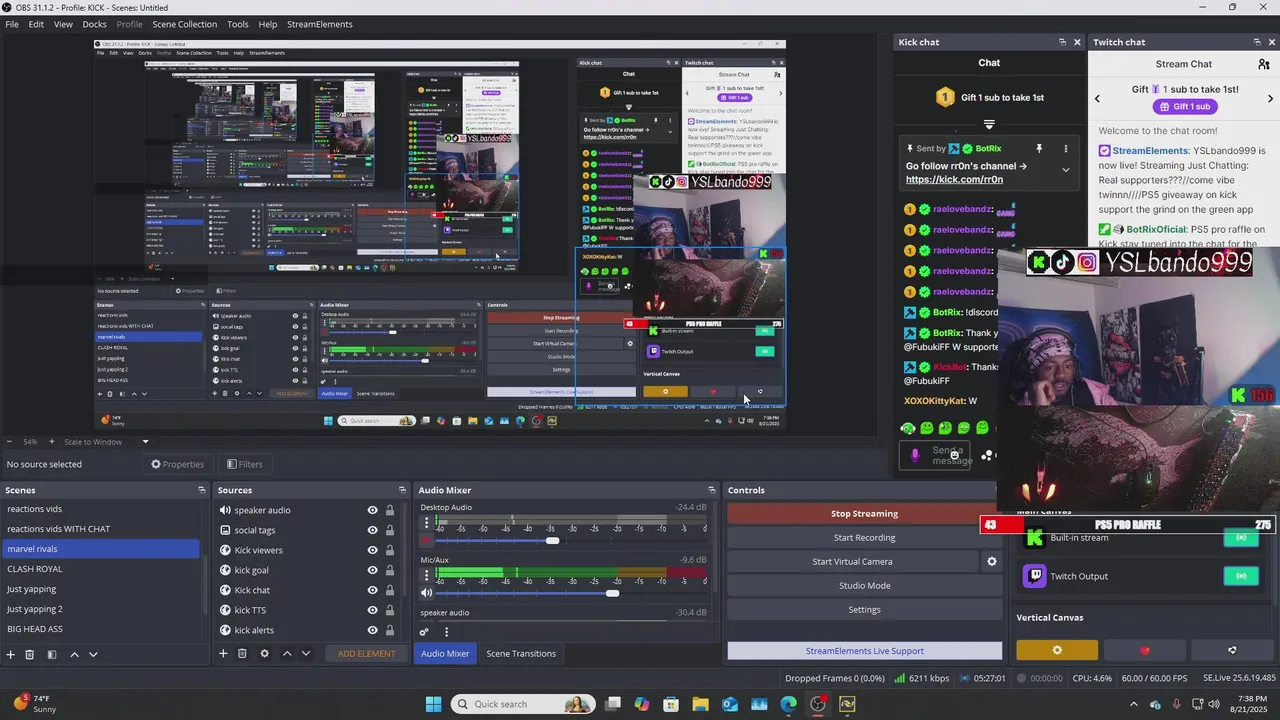The height and width of the screenshot is (720, 1280).
Task: Float the Sources dock panel
Action: tap(403, 490)
